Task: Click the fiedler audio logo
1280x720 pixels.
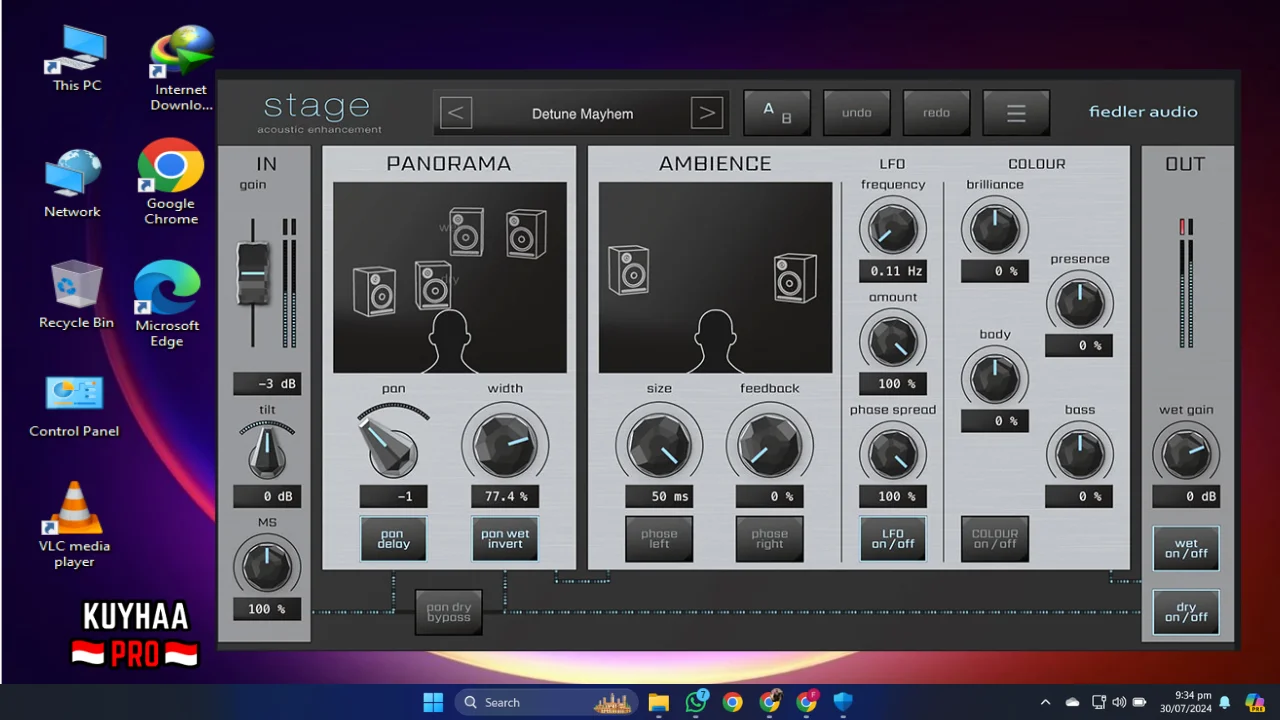Action: coord(1143,112)
